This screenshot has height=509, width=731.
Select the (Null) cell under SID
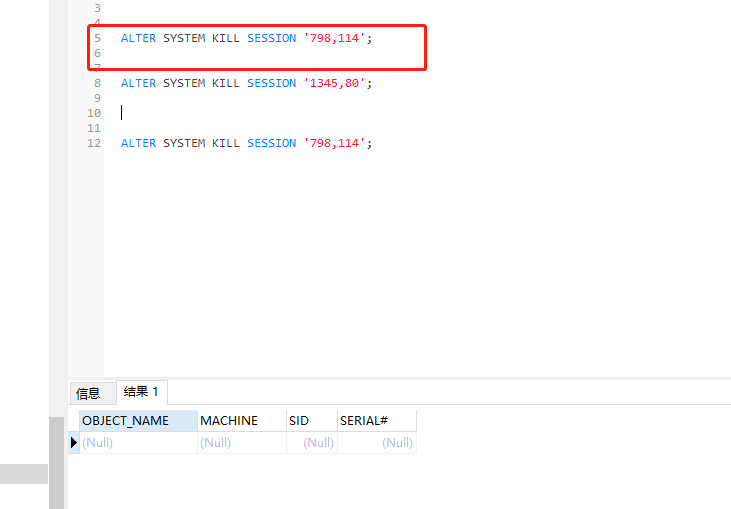(x=311, y=442)
